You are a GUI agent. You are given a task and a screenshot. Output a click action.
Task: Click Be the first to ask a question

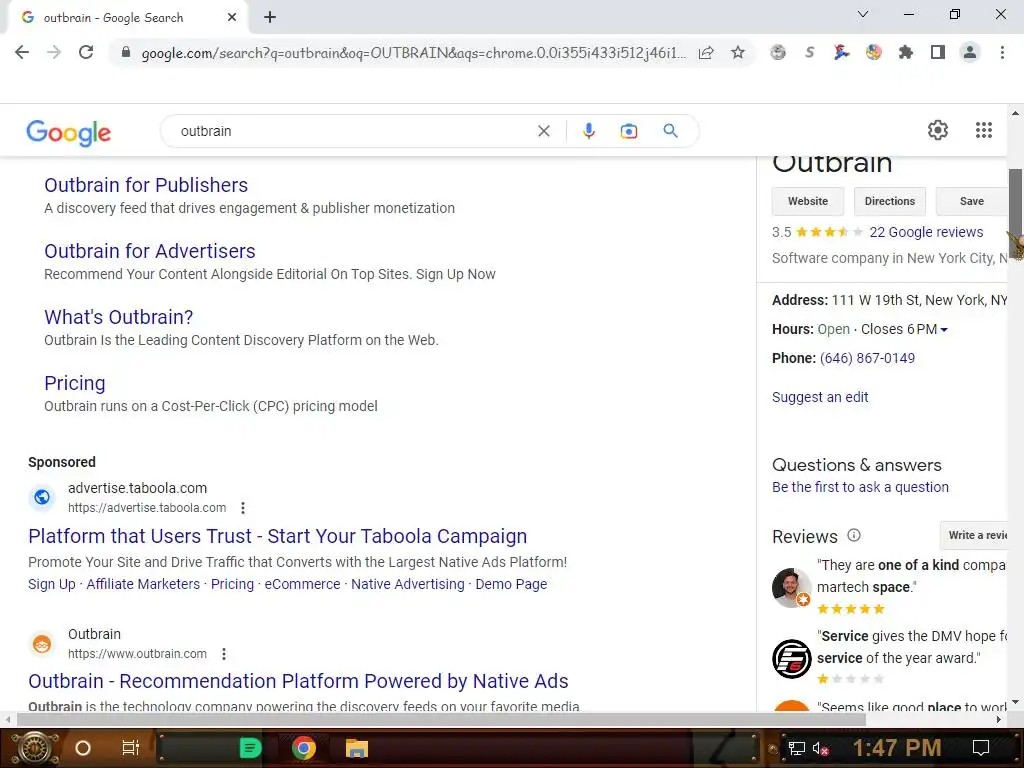point(860,487)
